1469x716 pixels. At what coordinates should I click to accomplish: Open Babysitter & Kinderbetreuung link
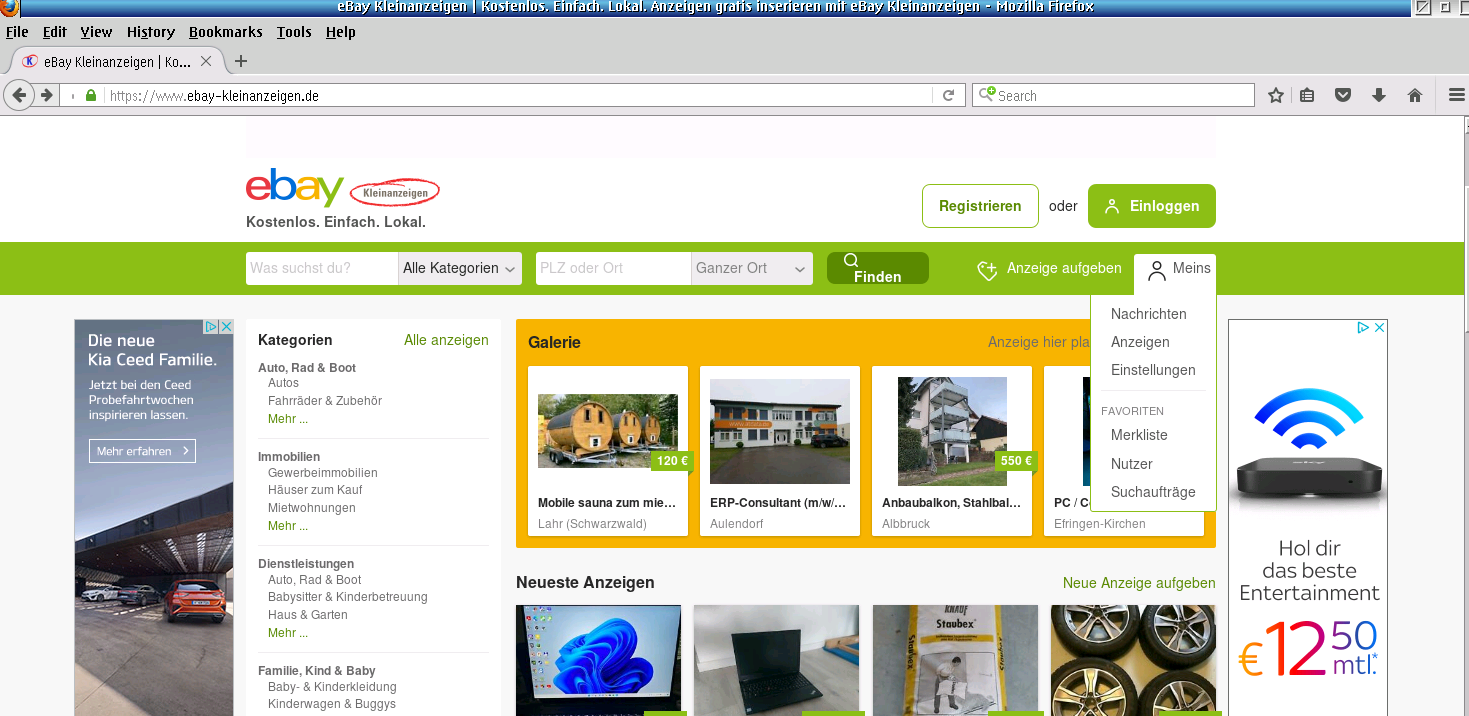pyautogui.click(x=348, y=597)
